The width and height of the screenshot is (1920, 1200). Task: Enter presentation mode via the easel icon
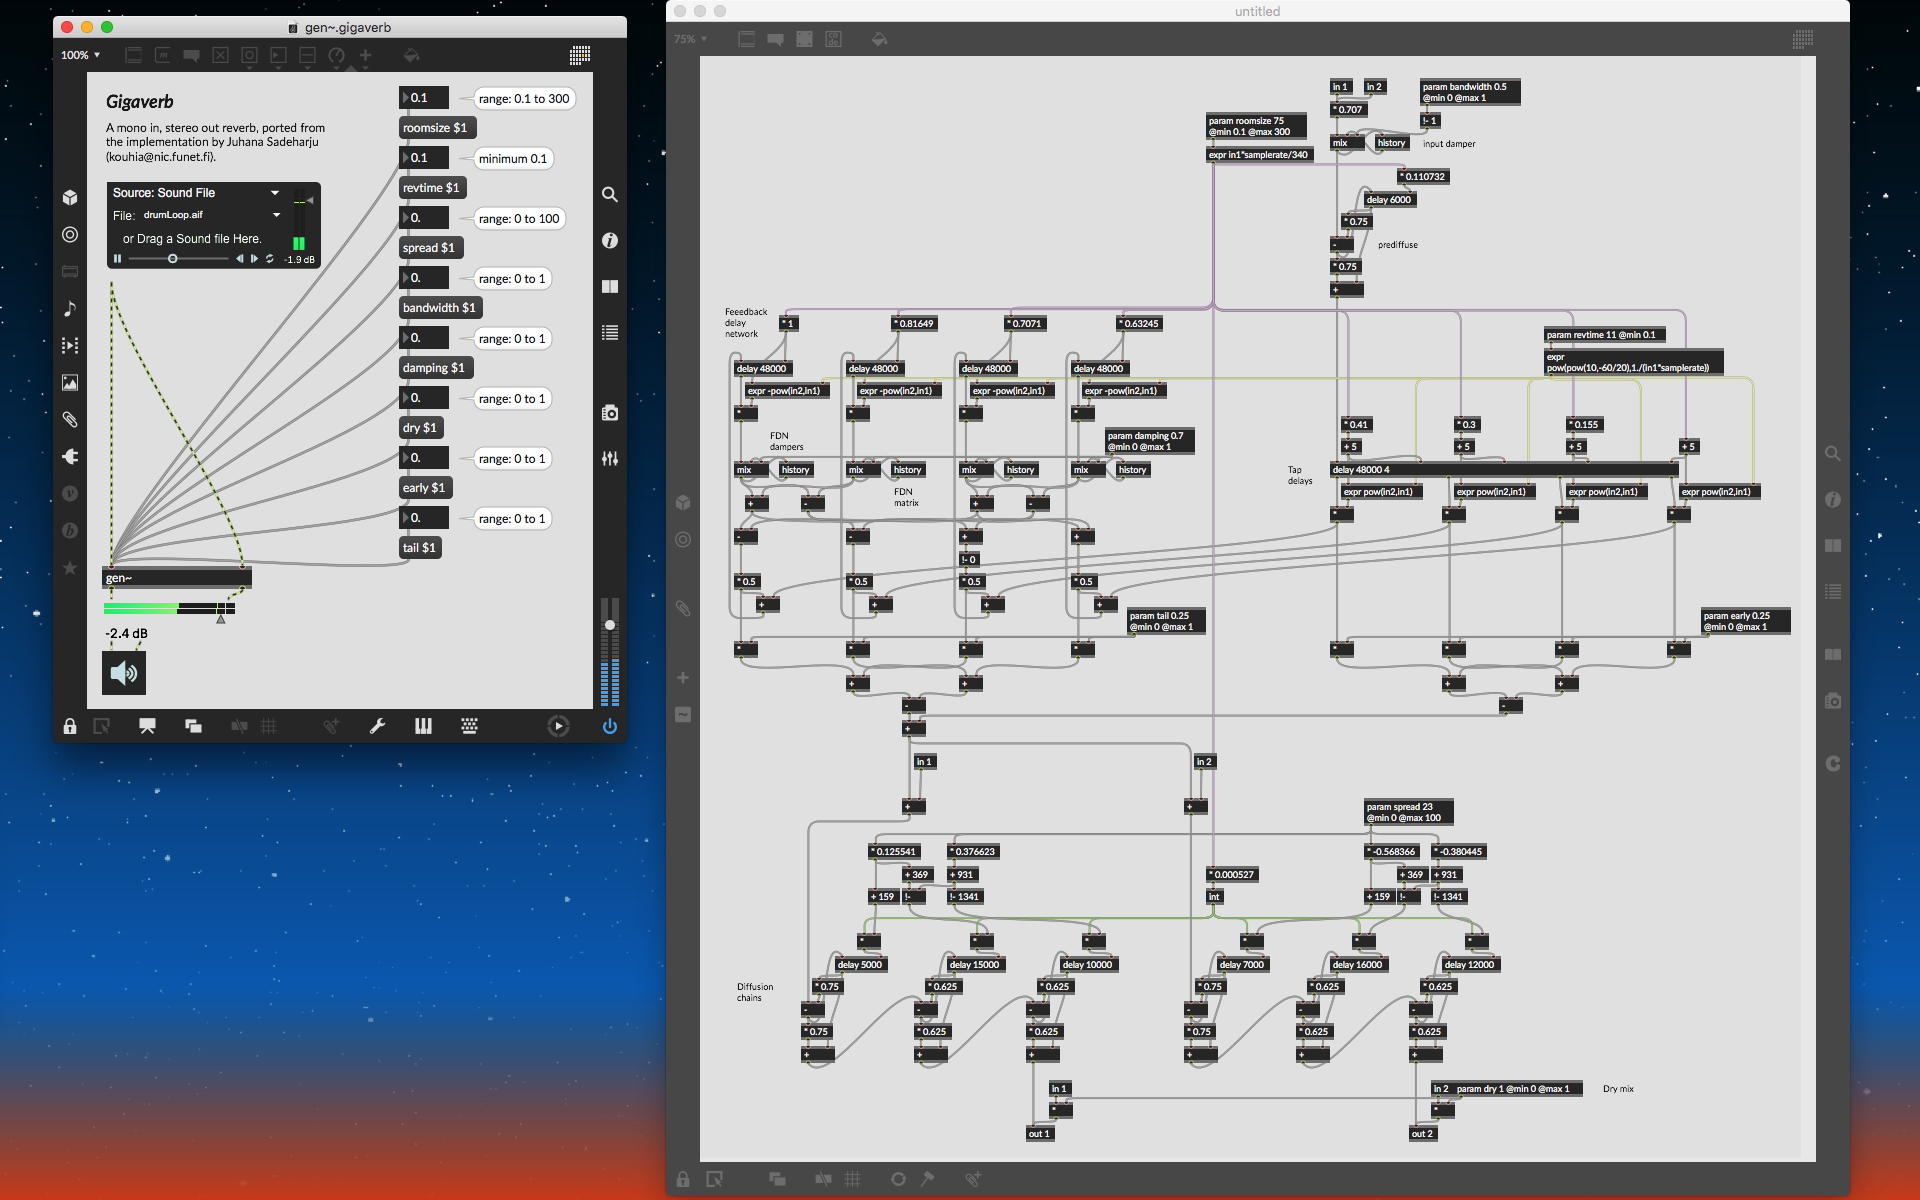click(x=147, y=727)
